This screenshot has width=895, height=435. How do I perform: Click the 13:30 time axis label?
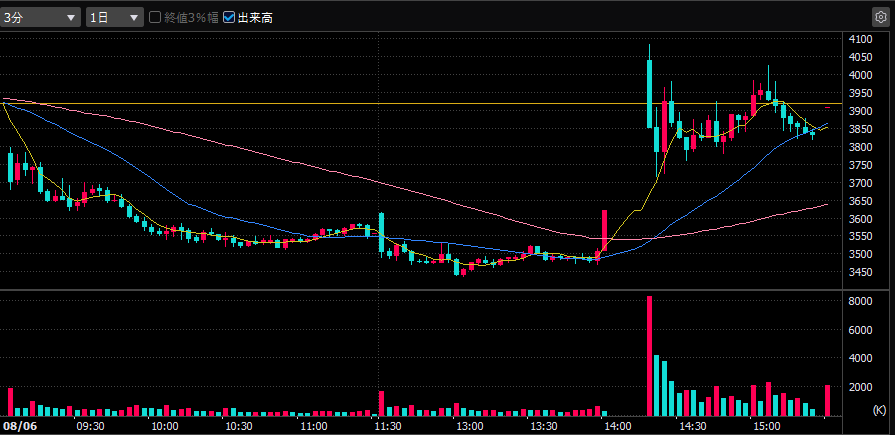tap(545, 426)
